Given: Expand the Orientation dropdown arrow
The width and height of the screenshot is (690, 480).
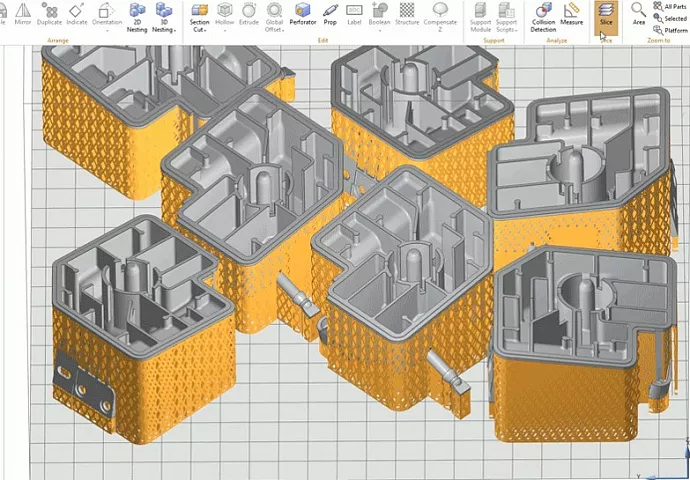Looking at the screenshot, I should coord(107,30).
